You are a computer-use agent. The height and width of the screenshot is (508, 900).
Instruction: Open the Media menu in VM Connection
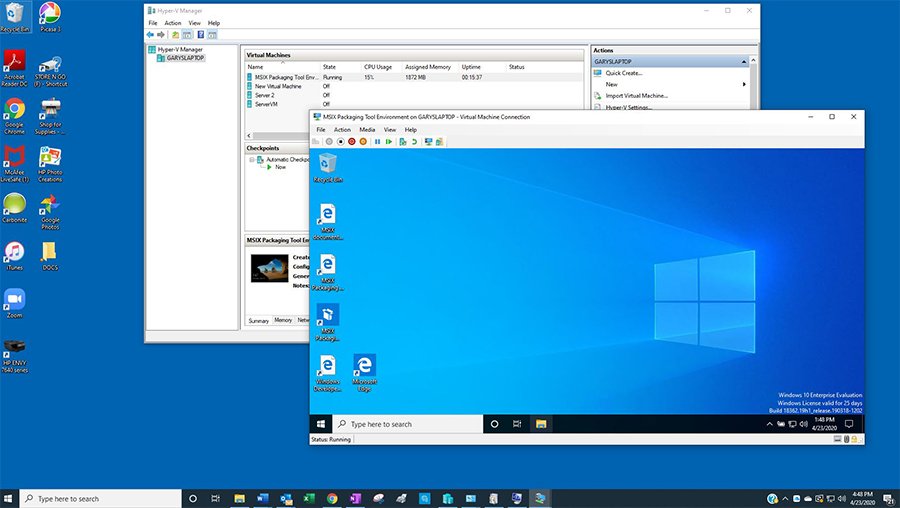[x=367, y=130]
